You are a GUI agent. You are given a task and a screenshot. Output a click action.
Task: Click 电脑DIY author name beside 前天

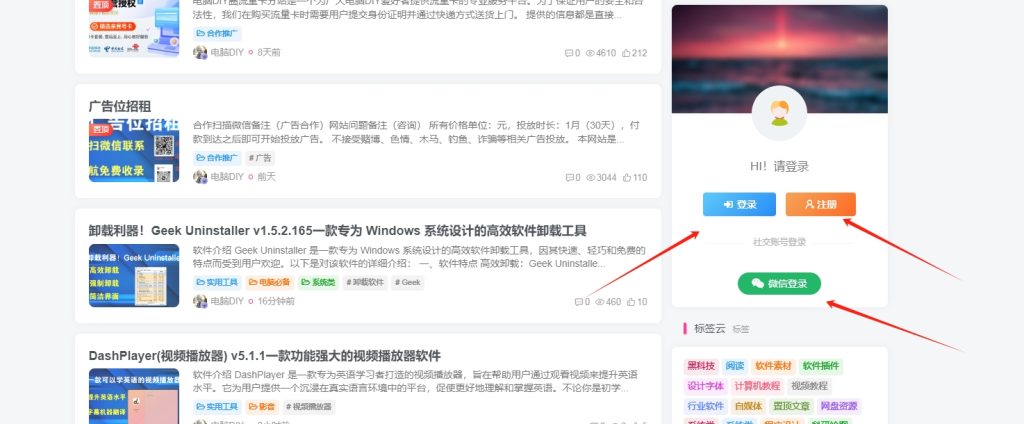pyautogui.click(x=227, y=177)
